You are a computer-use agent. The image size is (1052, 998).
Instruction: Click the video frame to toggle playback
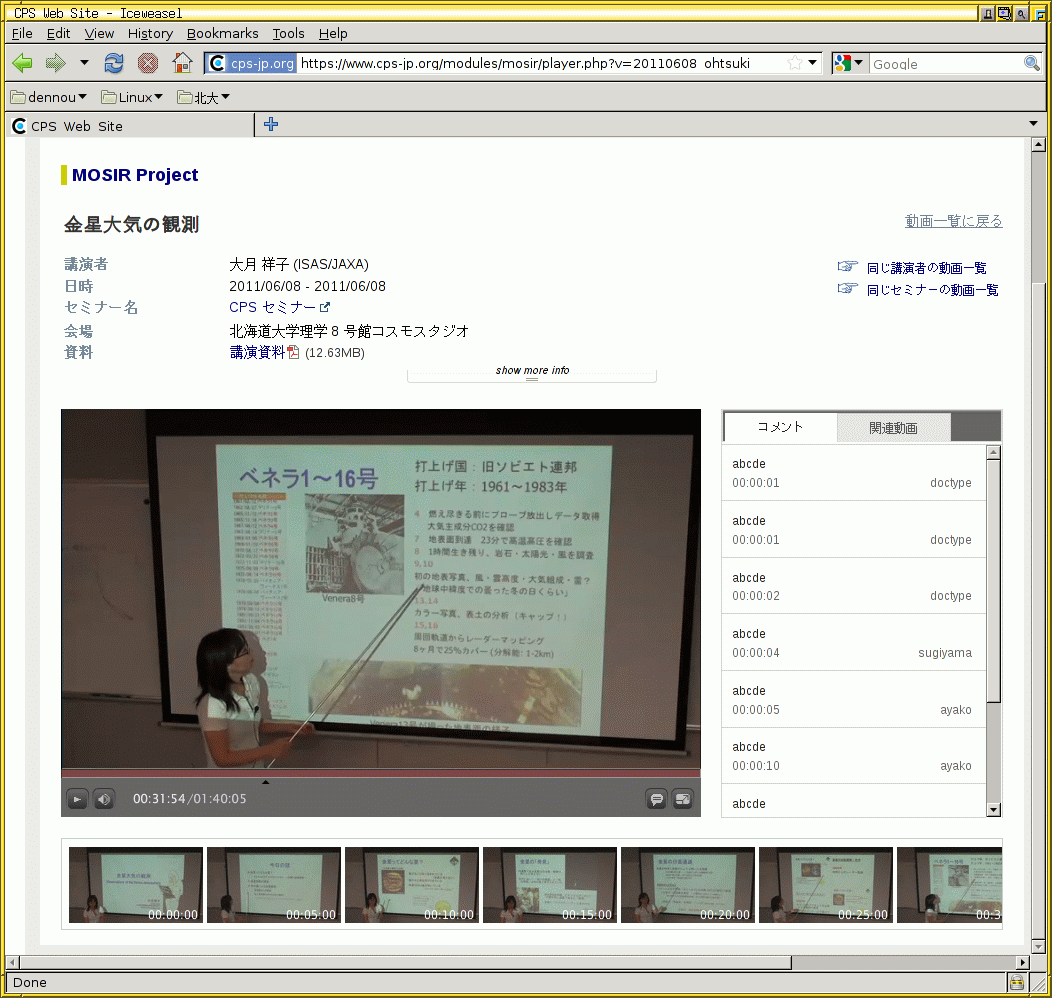tap(380, 589)
